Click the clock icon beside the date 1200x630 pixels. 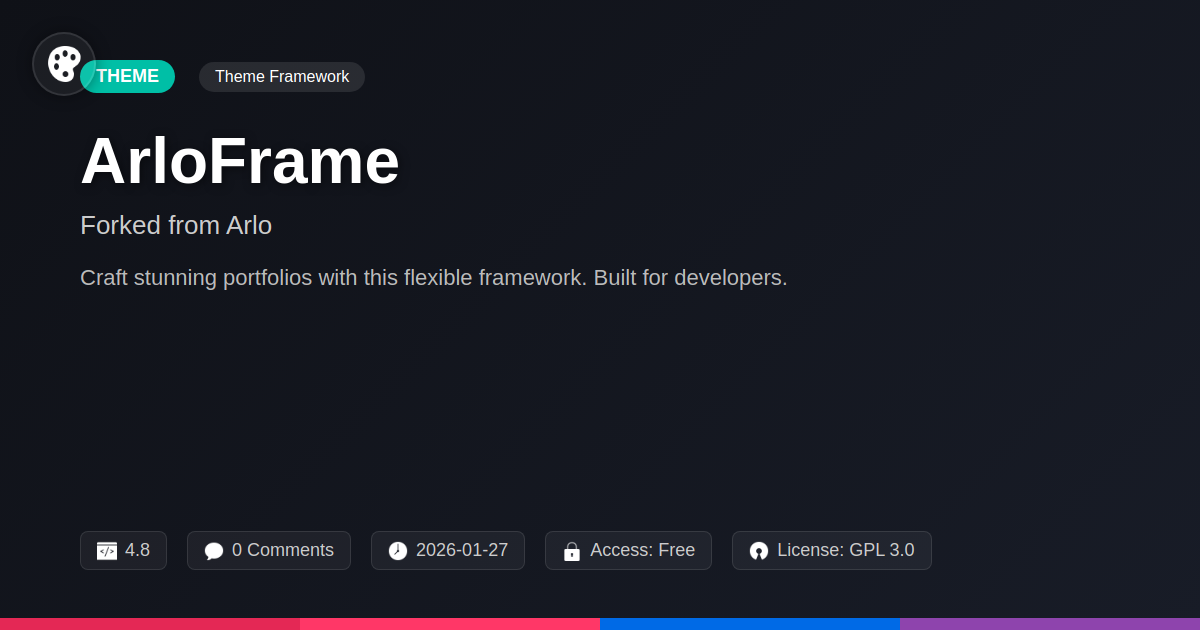click(x=398, y=551)
